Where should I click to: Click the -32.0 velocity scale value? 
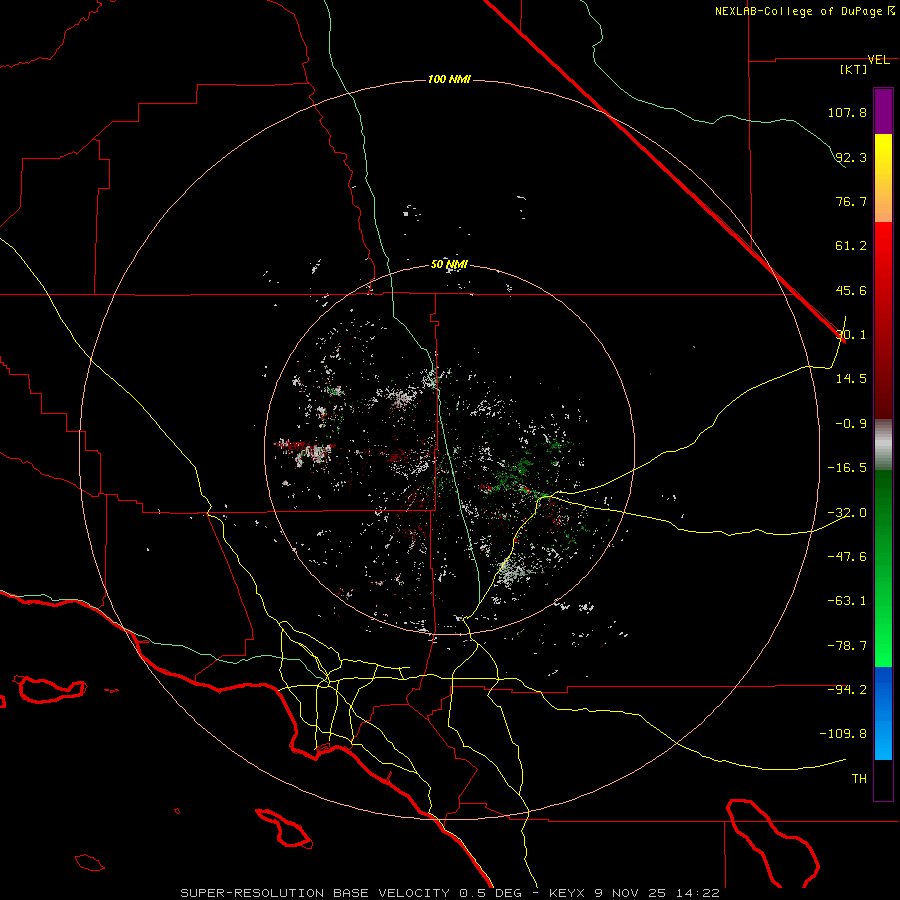click(x=847, y=512)
